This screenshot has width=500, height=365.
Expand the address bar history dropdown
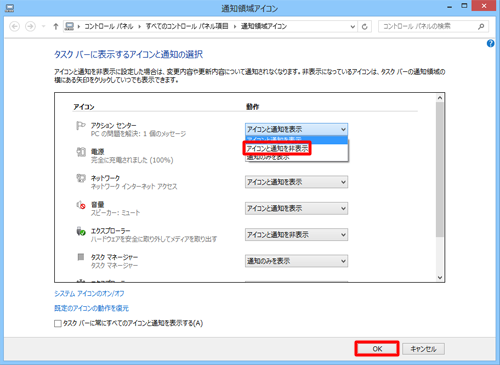click(x=353, y=27)
